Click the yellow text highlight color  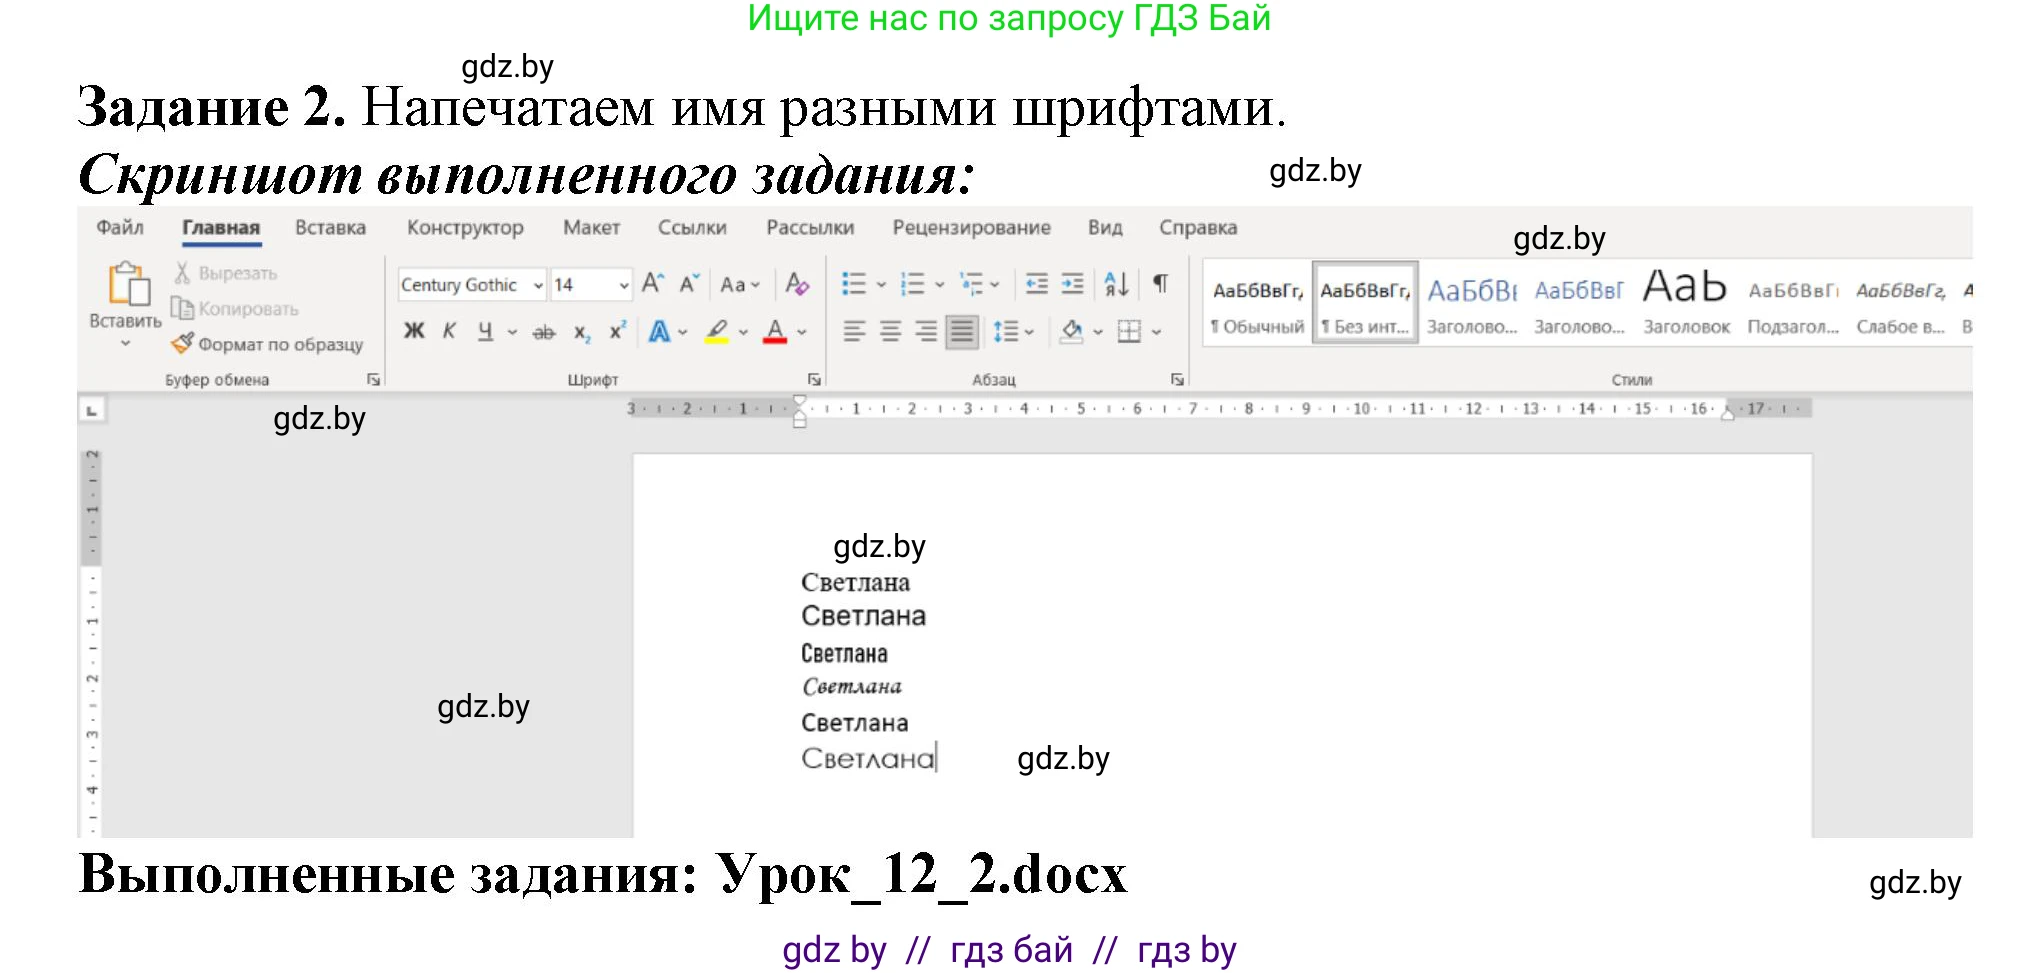click(716, 332)
